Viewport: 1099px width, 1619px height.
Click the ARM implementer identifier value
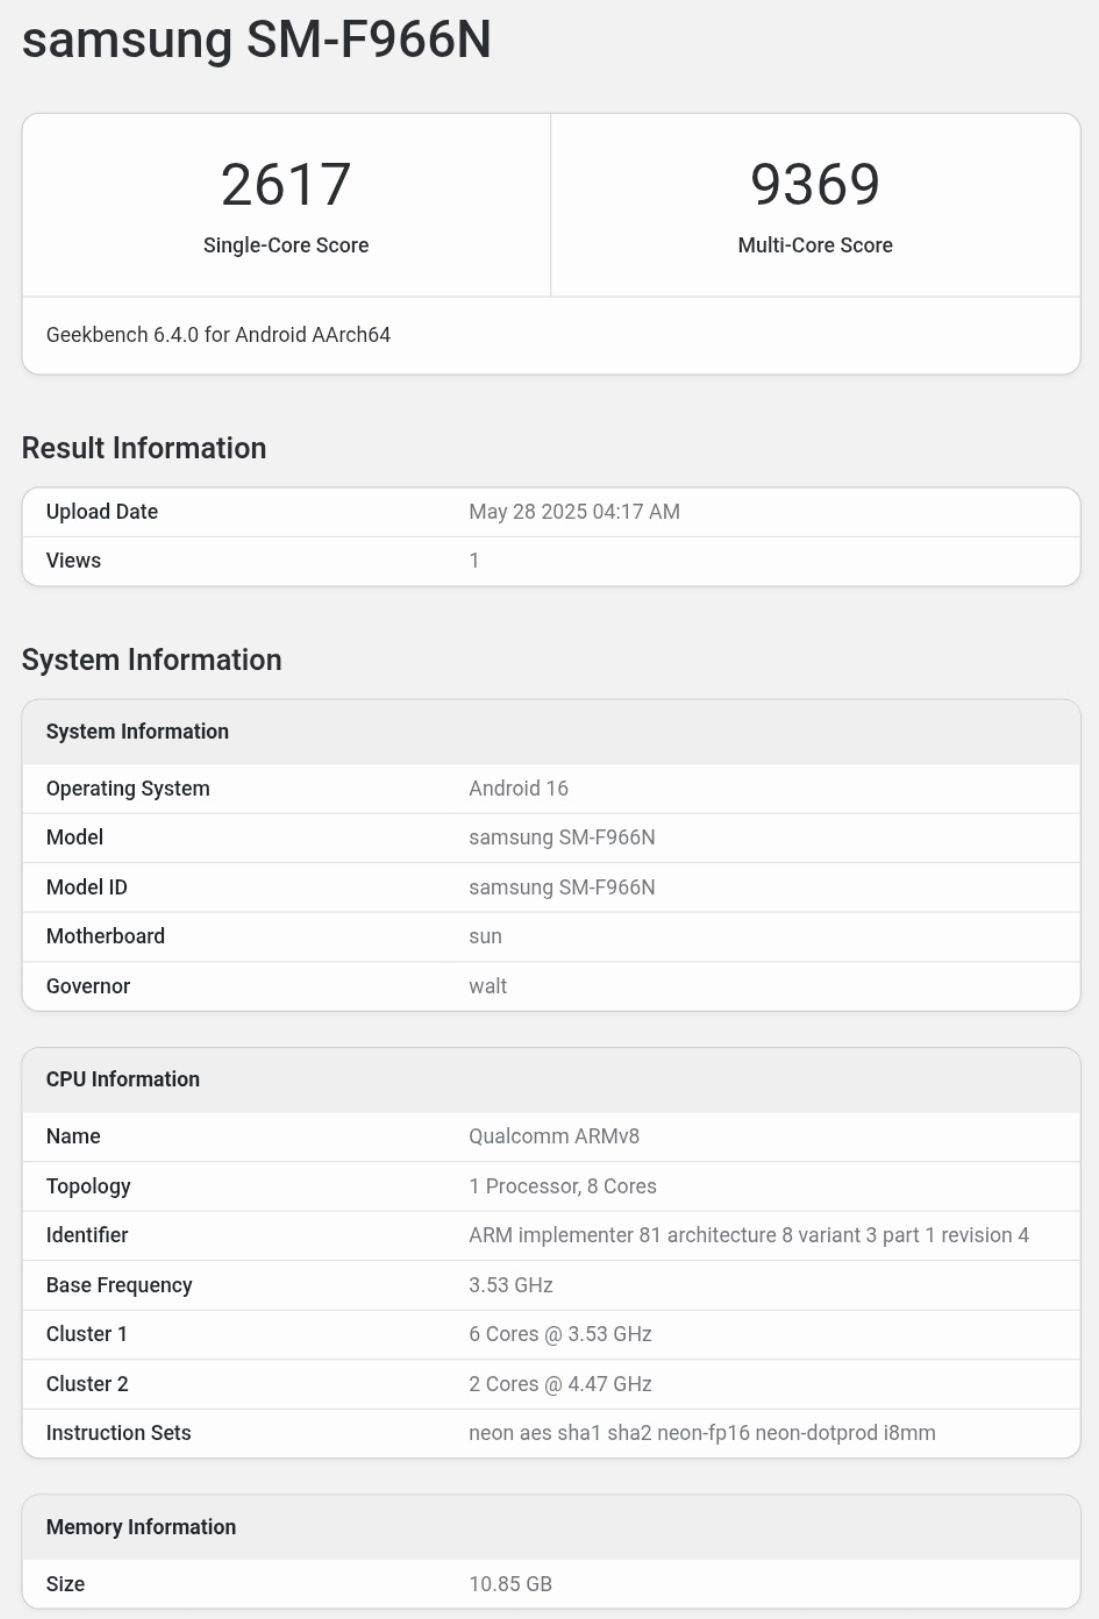748,1236
